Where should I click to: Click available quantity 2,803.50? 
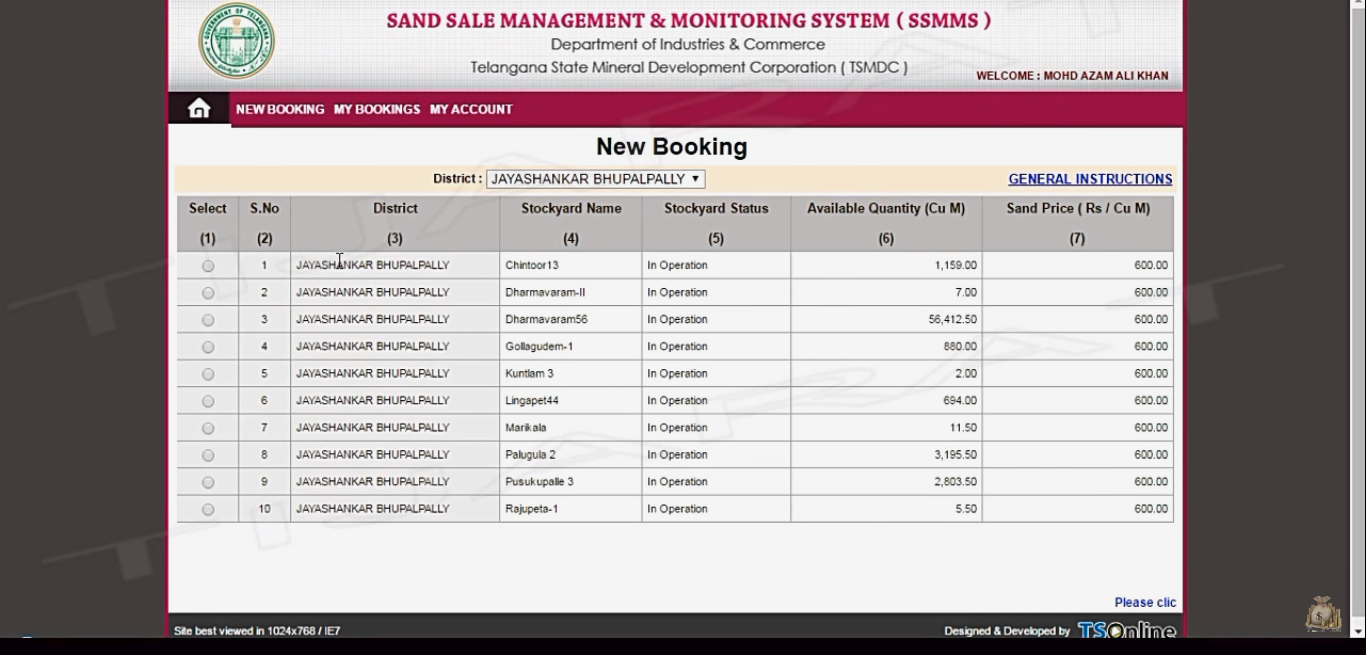[956, 481]
